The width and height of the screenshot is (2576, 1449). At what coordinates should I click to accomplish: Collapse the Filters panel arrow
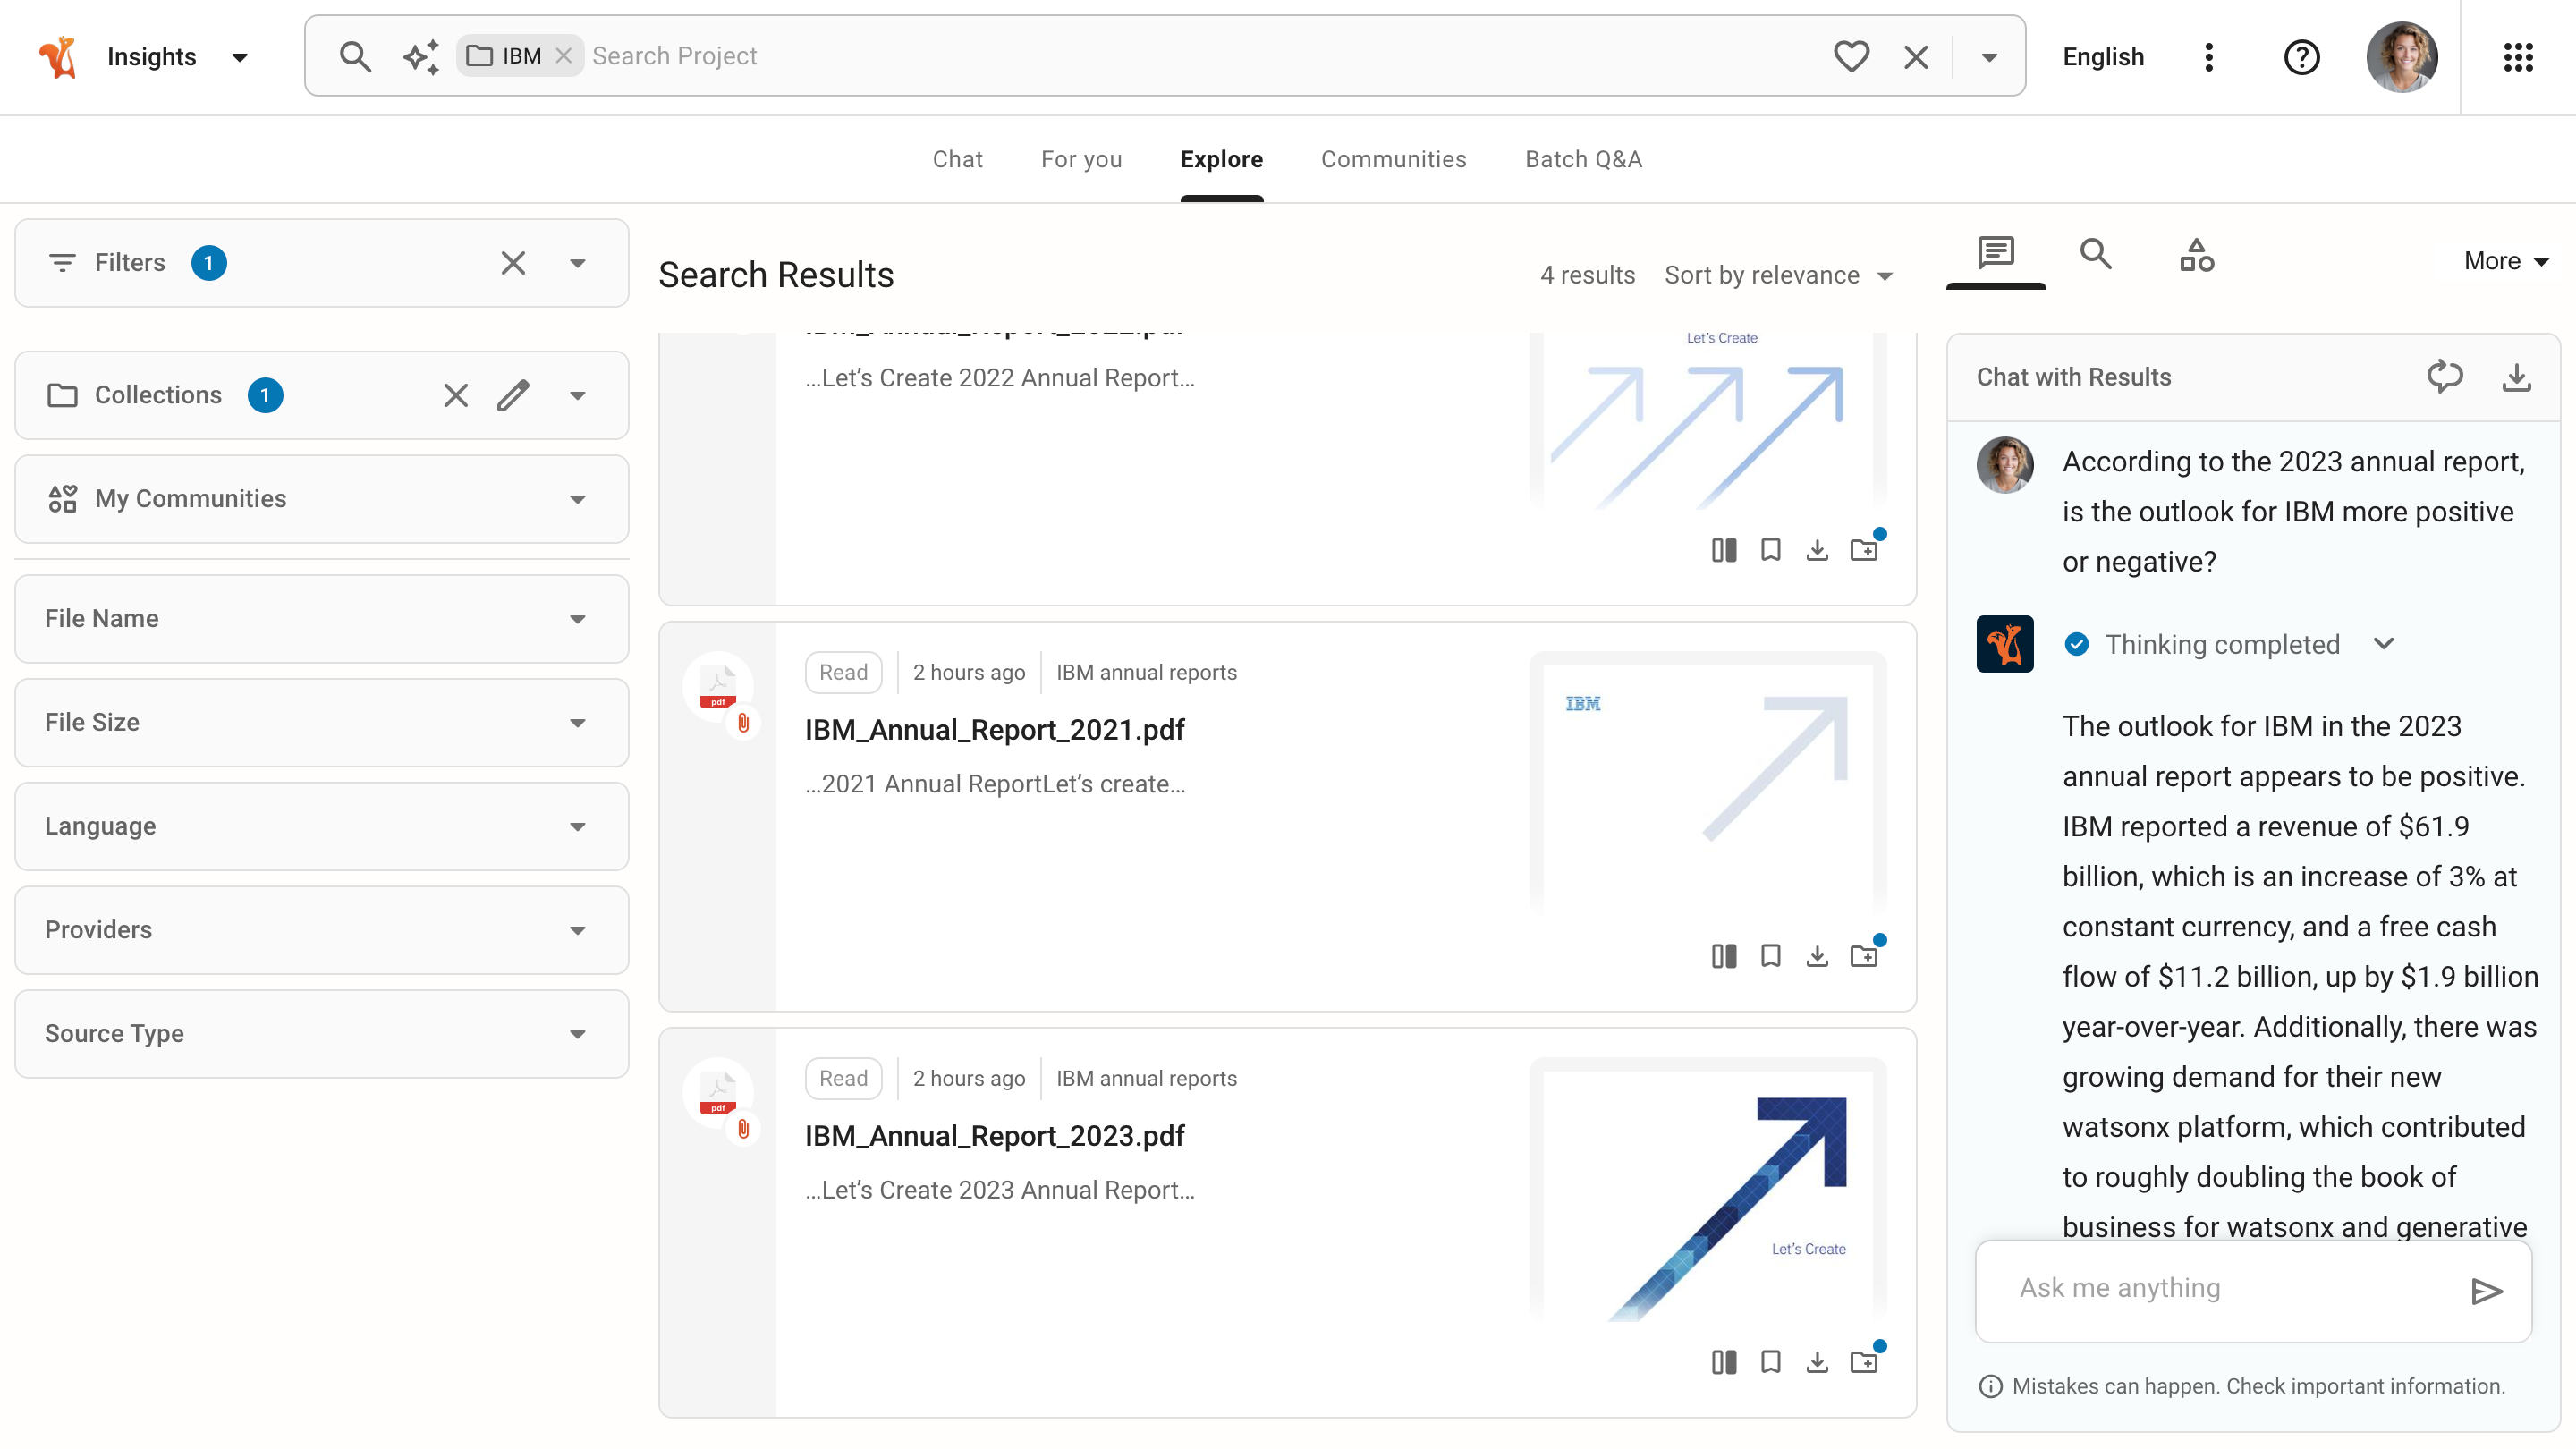[x=578, y=263]
